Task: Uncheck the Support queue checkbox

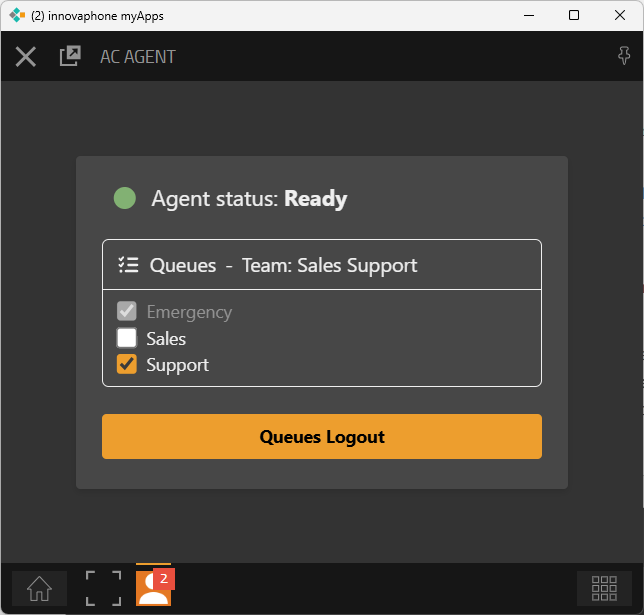Action: coord(127,364)
